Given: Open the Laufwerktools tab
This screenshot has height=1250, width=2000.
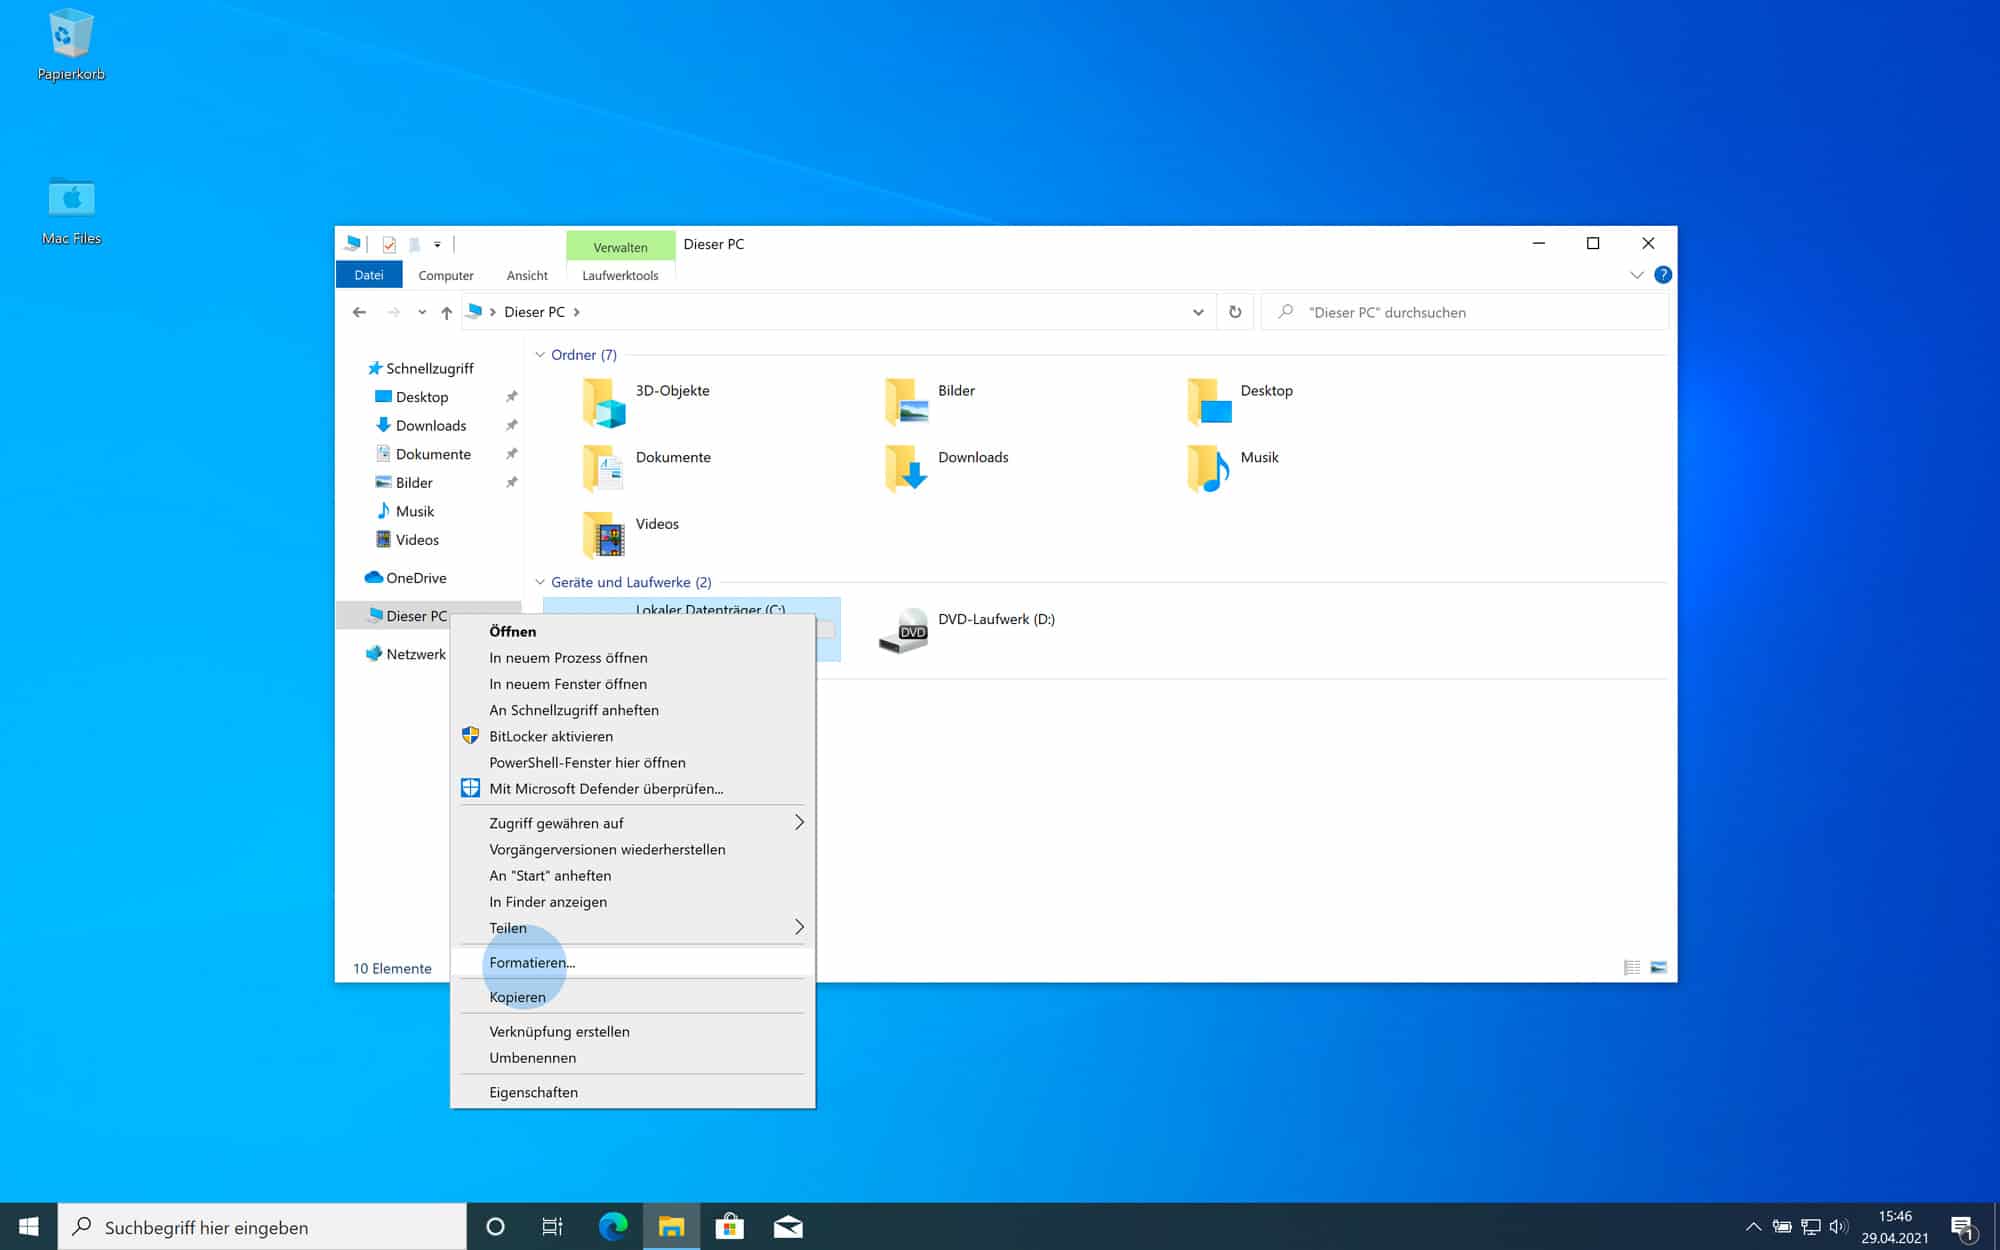Looking at the screenshot, I should click(620, 275).
